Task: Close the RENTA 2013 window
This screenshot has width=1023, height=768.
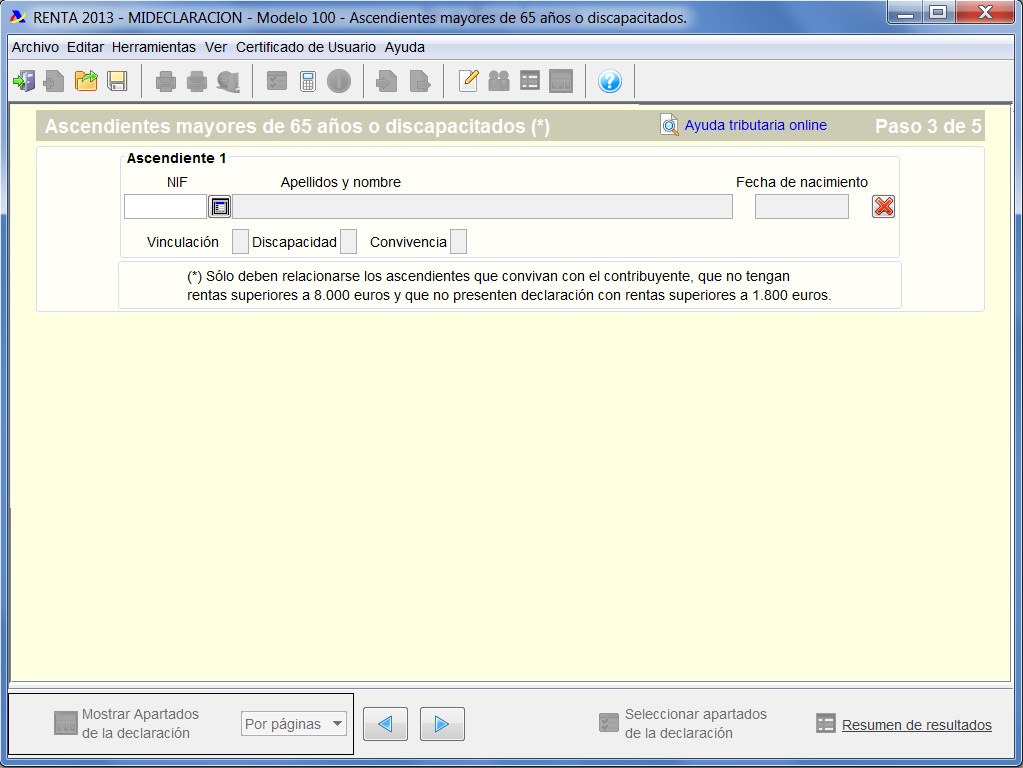Action: click(986, 12)
